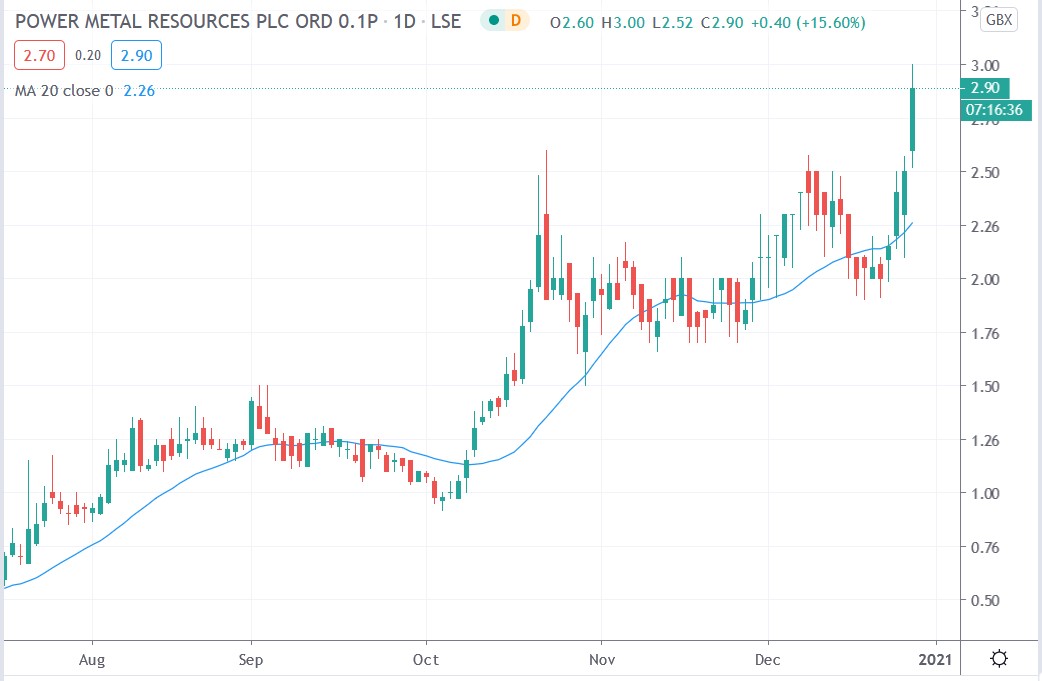
Task: Click the spread value 0.20
Action: click(87, 56)
